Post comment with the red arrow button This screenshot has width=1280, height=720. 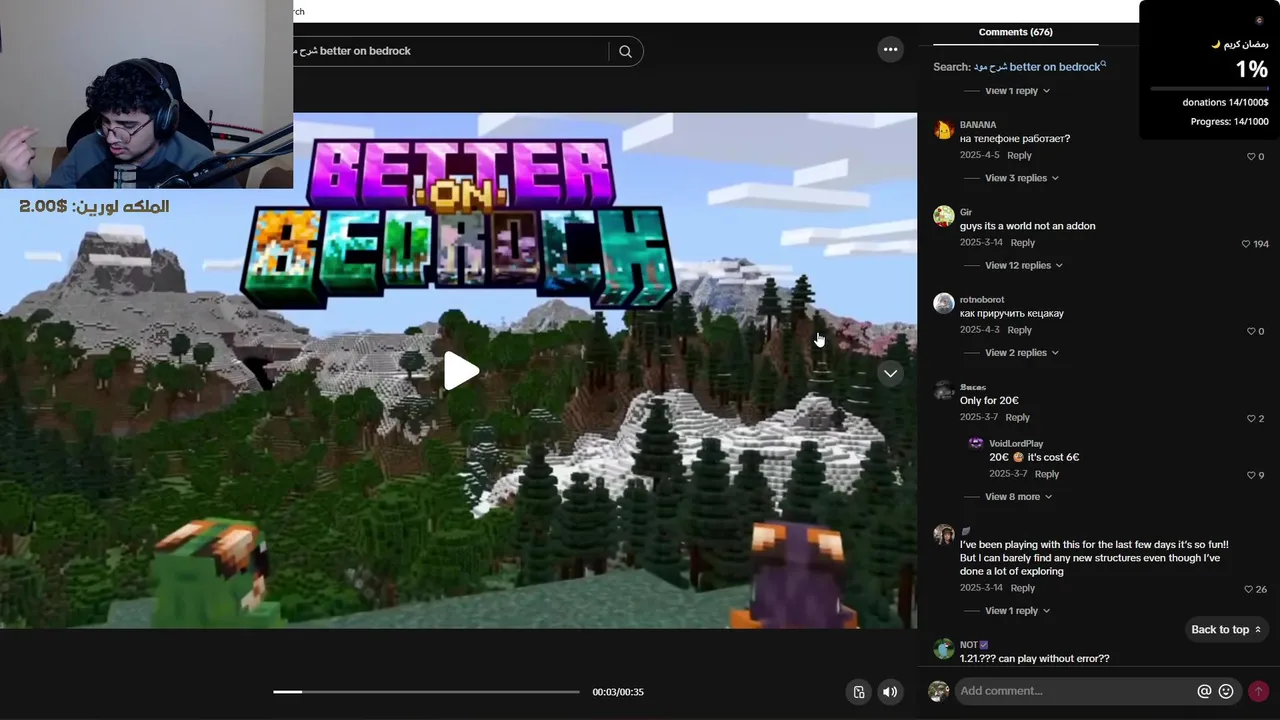(x=1258, y=691)
